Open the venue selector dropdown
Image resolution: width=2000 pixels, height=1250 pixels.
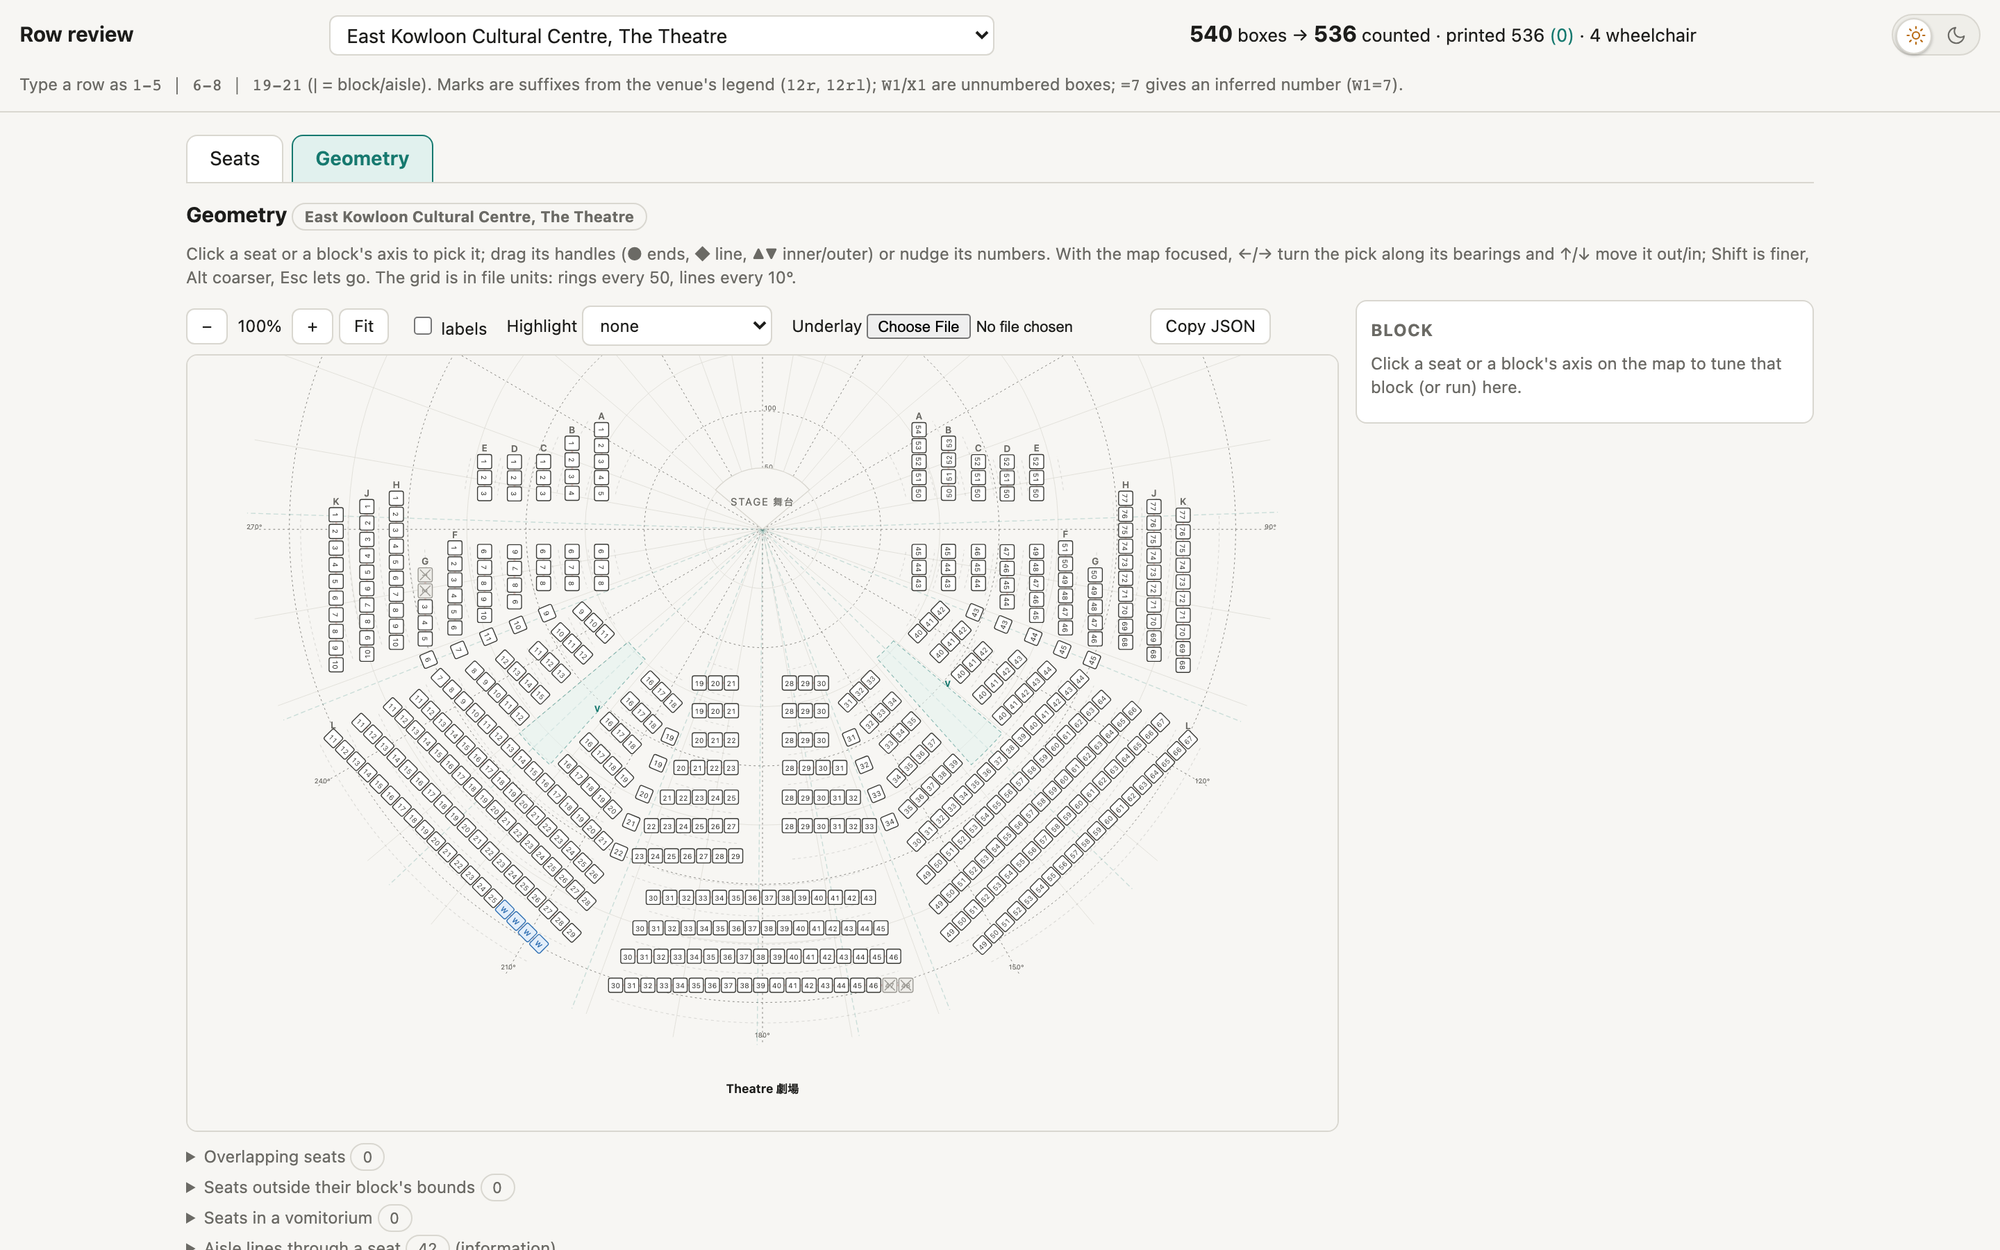661,36
